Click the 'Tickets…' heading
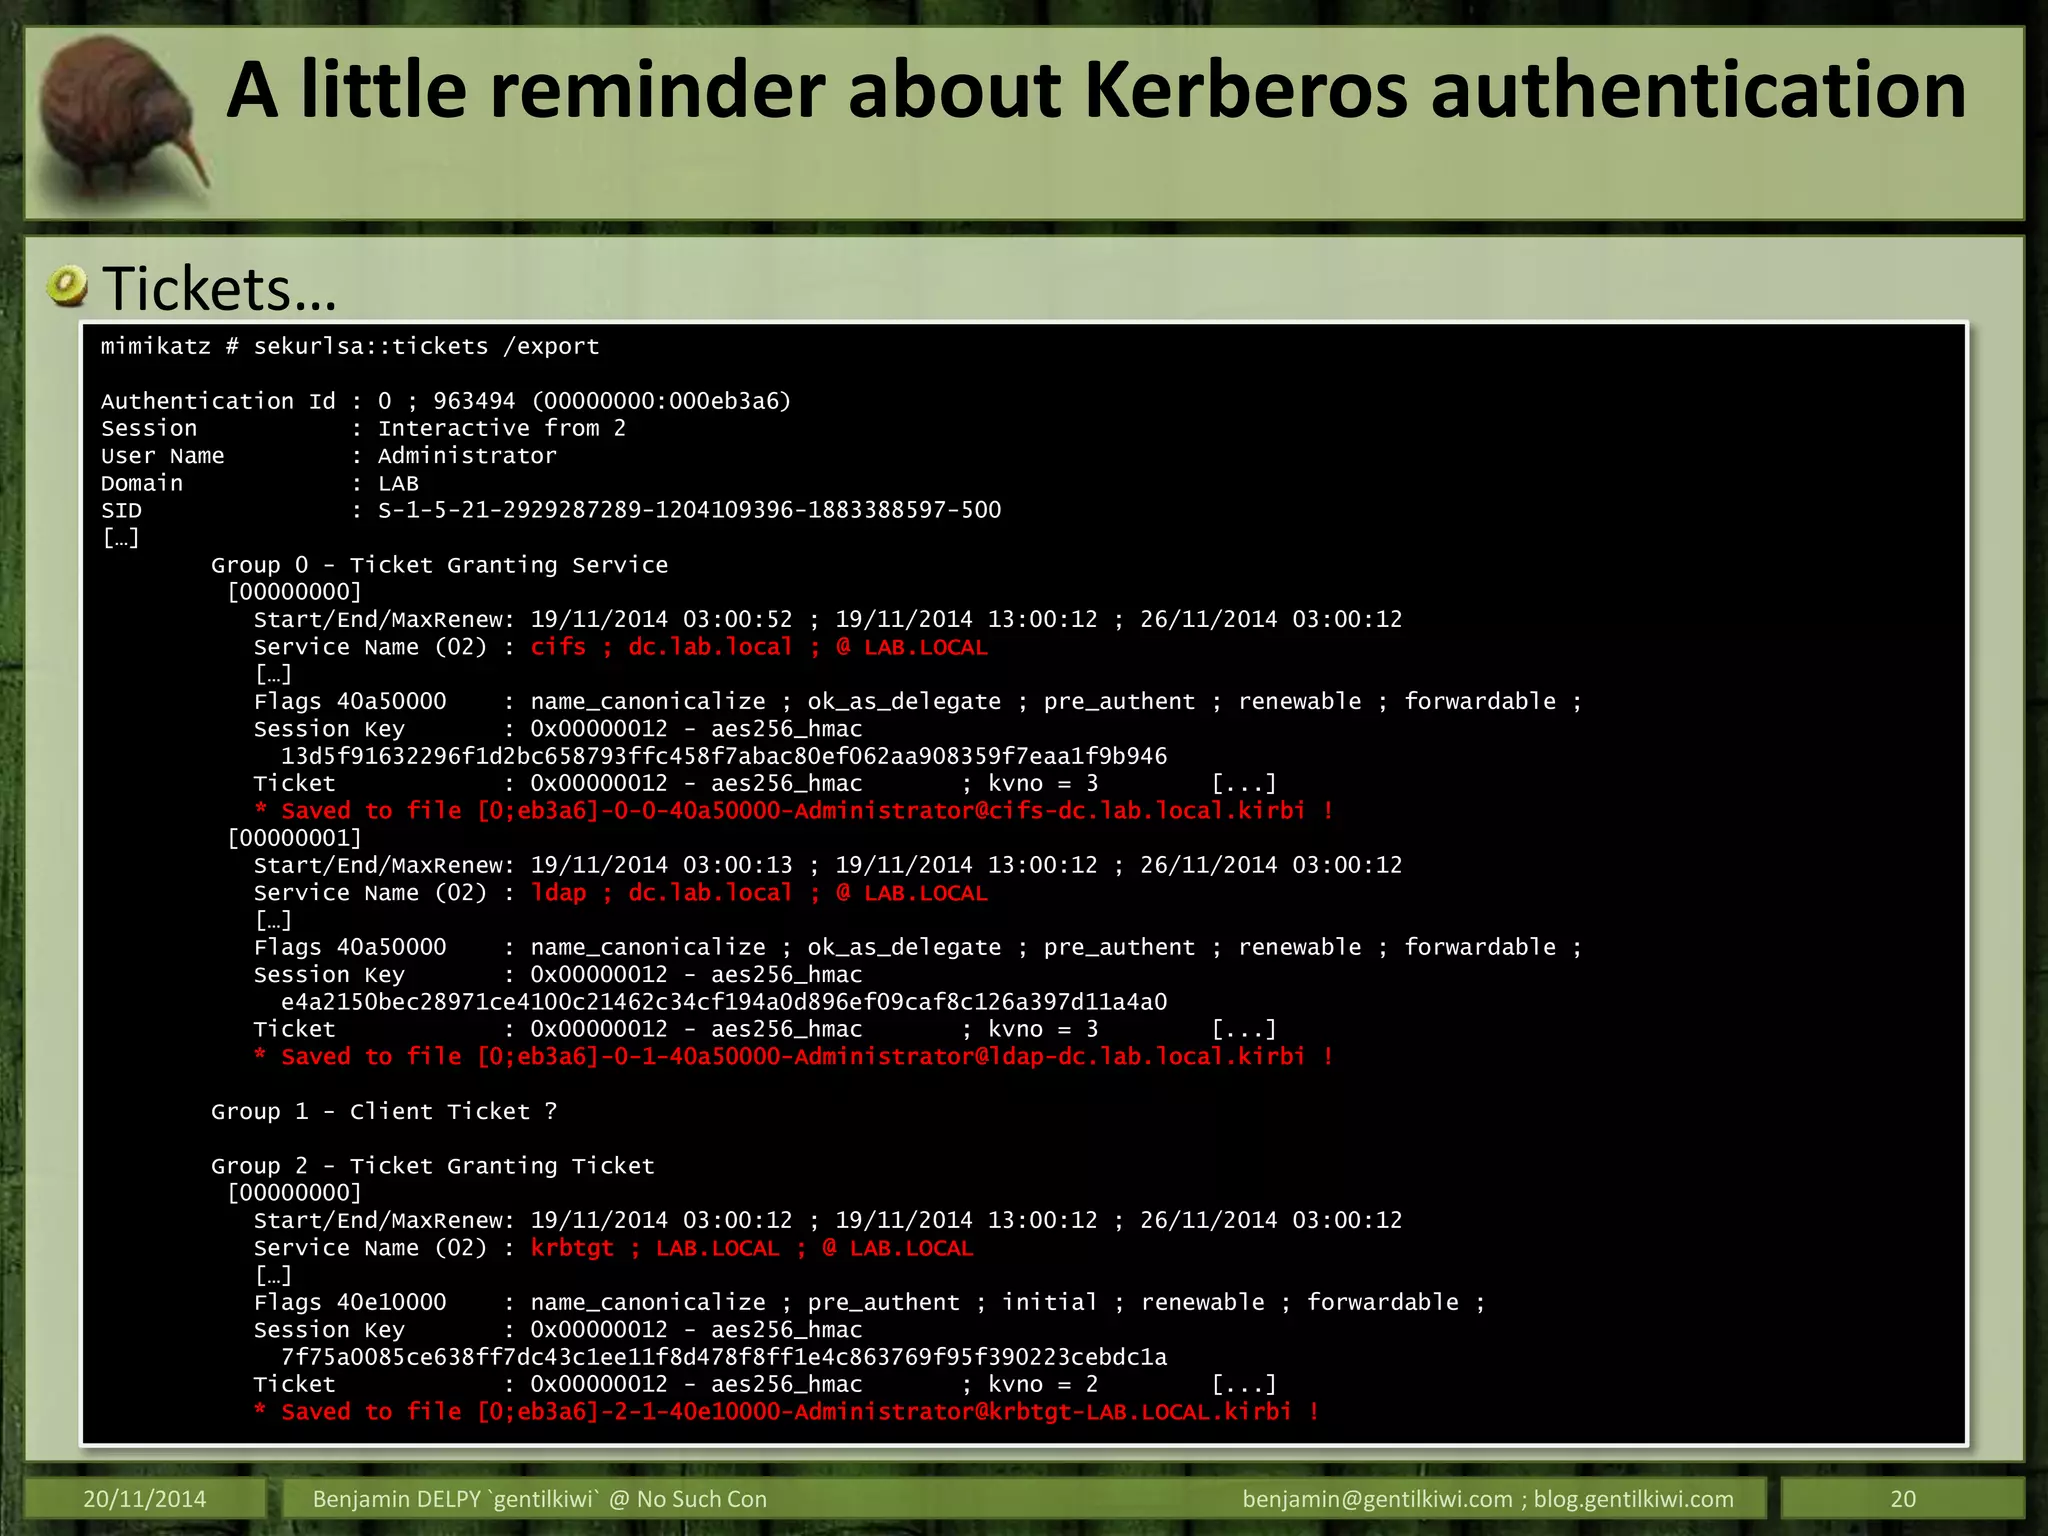2048x1536 pixels. 219,289
